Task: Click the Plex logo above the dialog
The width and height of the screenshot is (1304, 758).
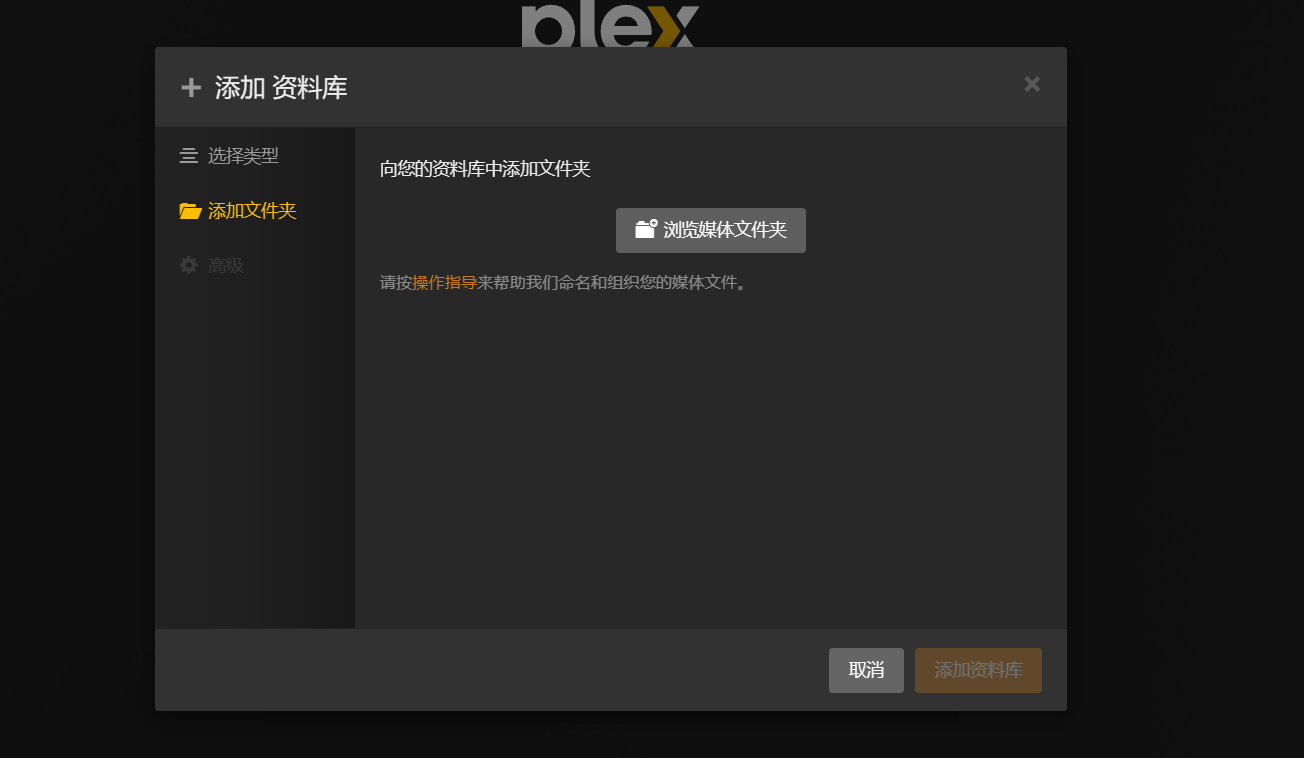Action: tap(609, 25)
